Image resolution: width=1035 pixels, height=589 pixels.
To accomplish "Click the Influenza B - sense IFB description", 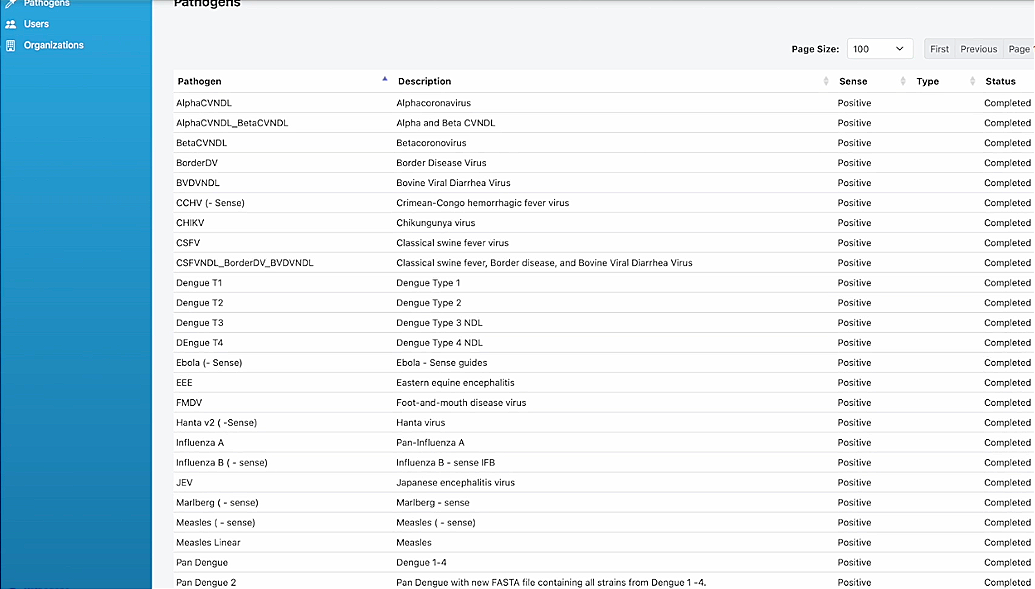I will (x=446, y=462).
